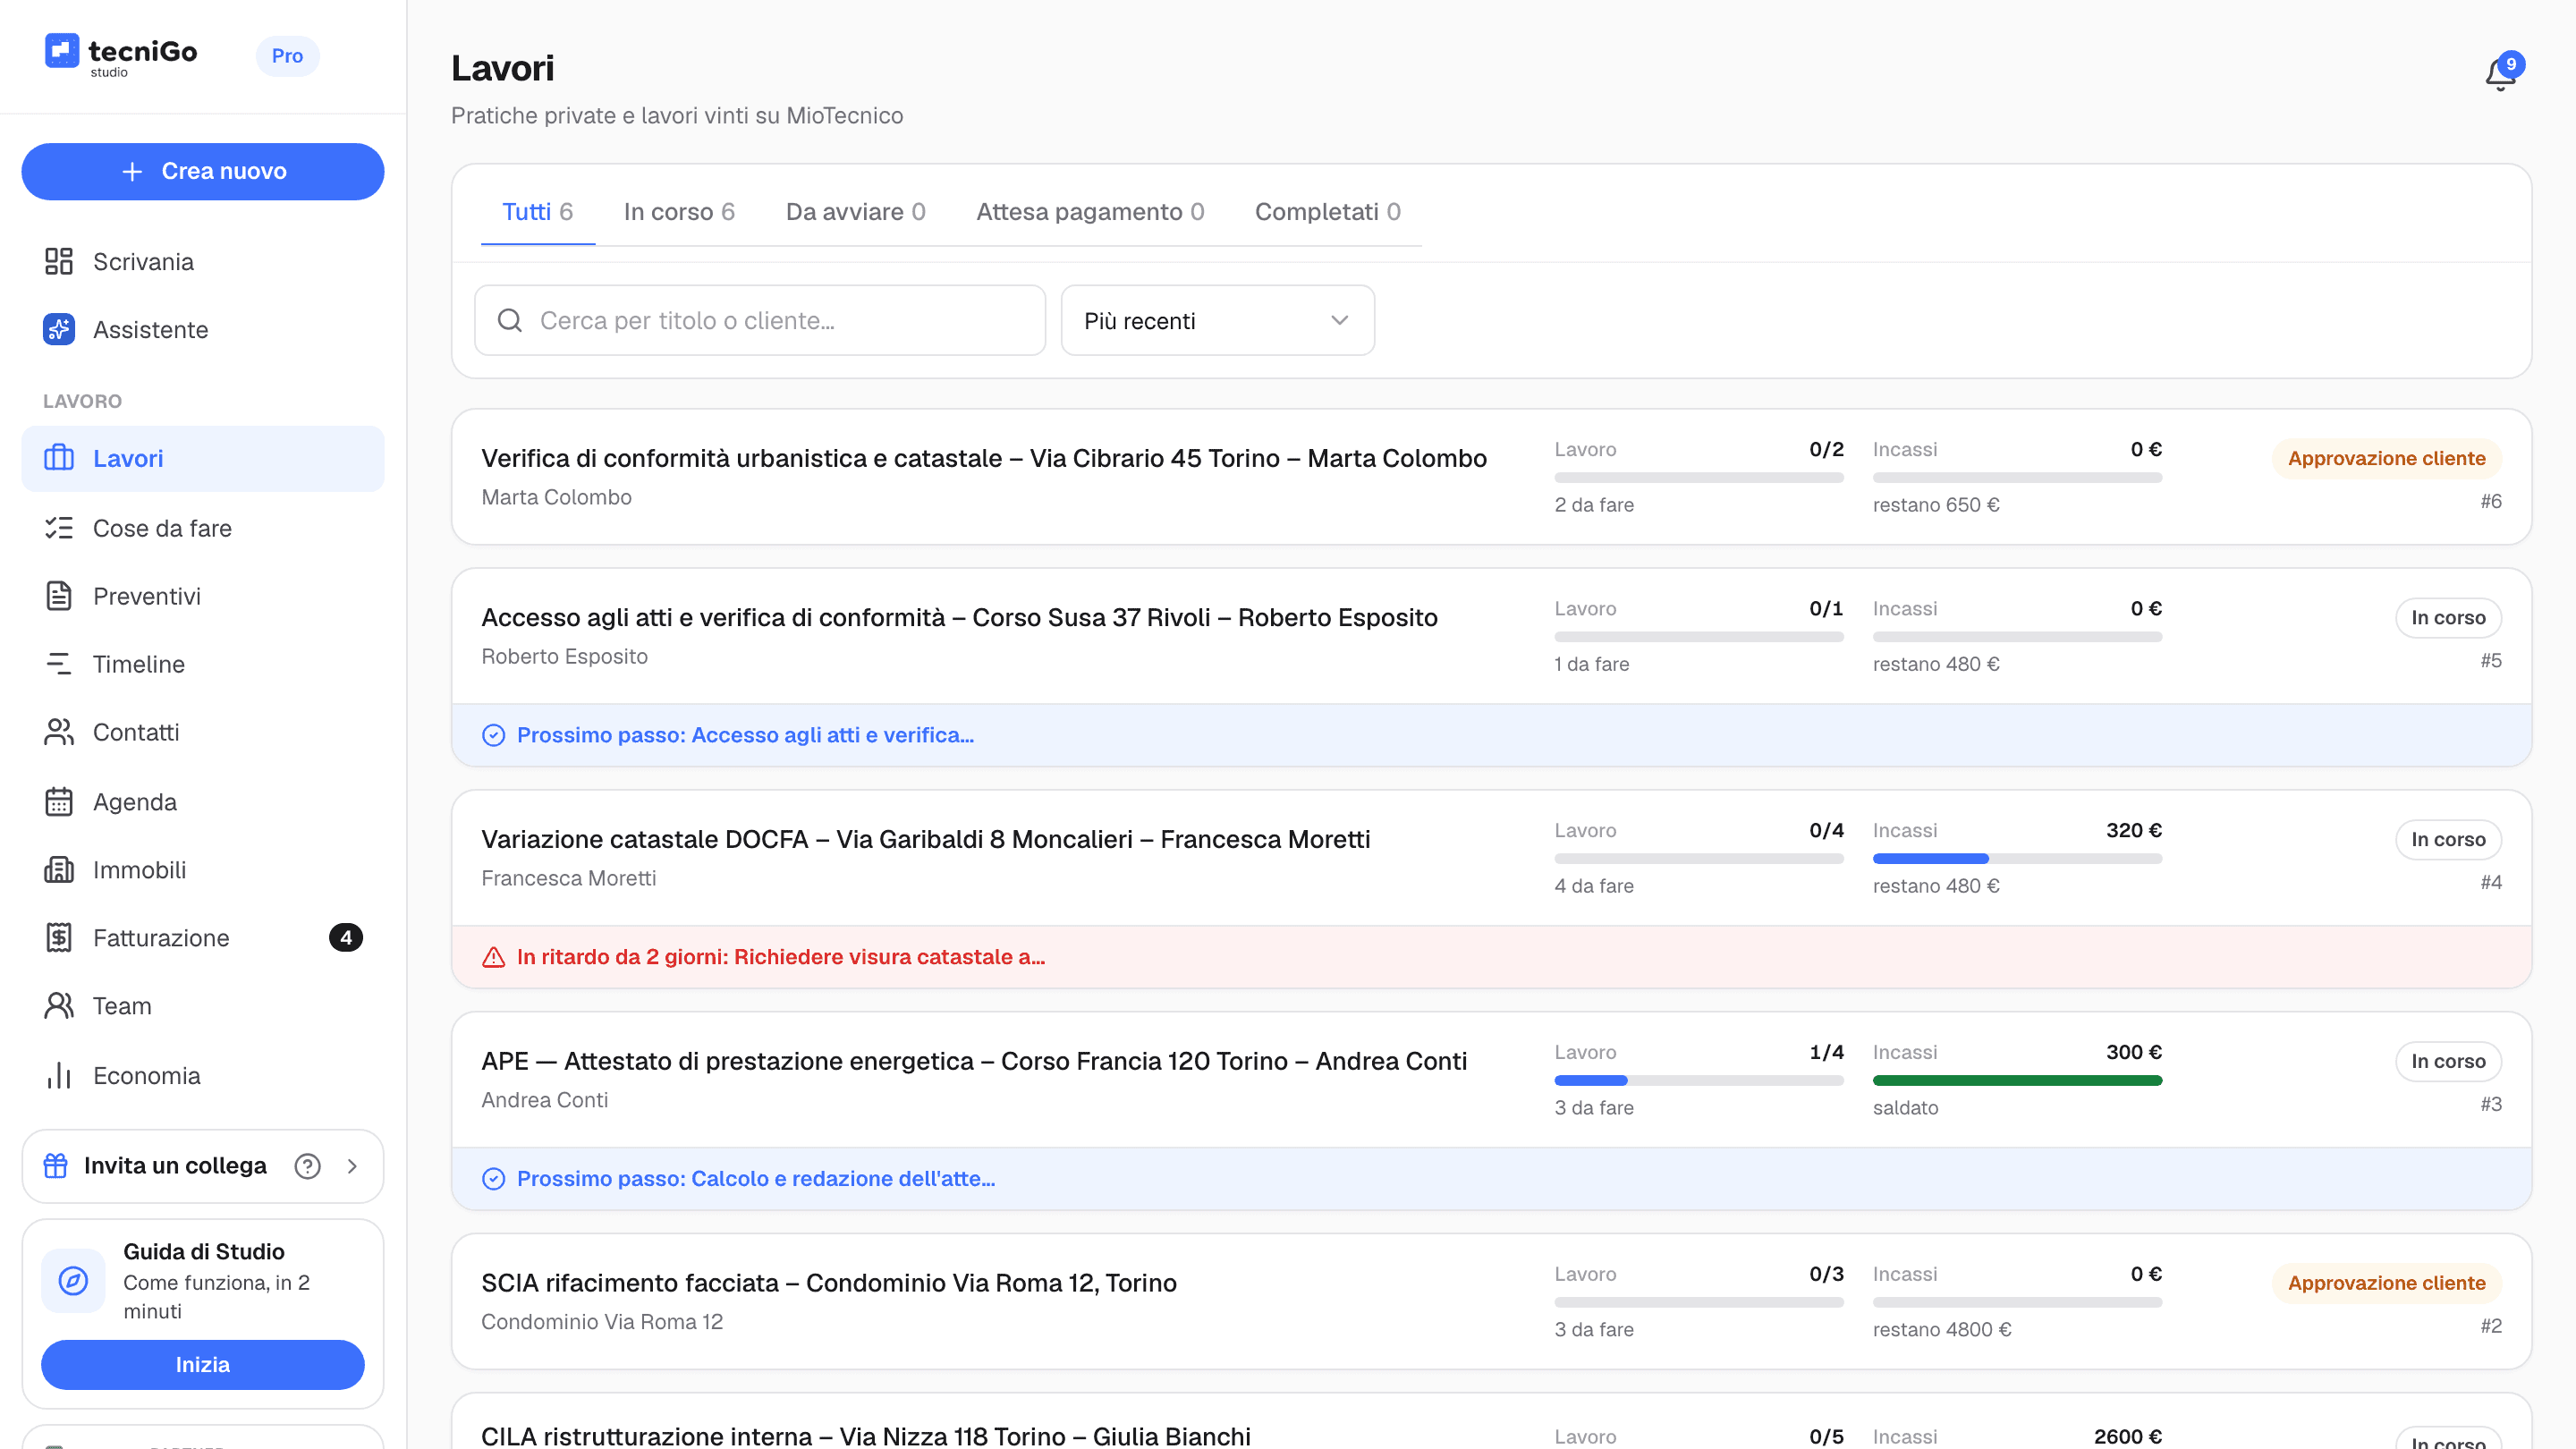
Task: Click the check circle icon beside Accesso agli atti step
Action: (494, 735)
